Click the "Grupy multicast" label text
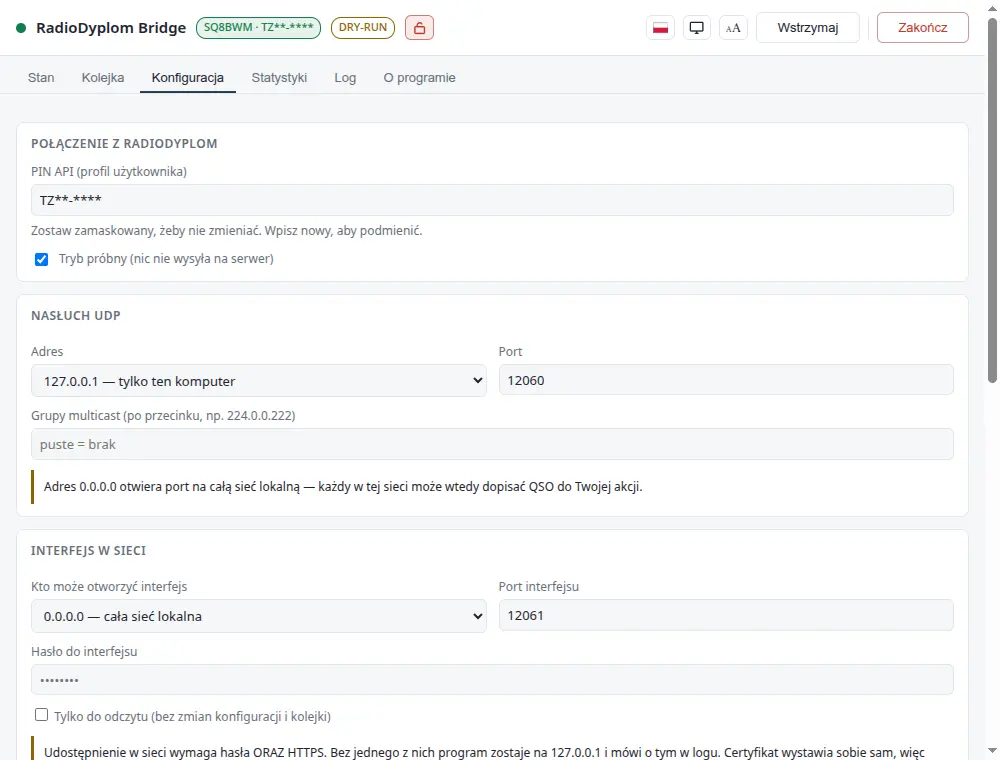The width and height of the screenshot is (1000, 760). click(163, 416)
